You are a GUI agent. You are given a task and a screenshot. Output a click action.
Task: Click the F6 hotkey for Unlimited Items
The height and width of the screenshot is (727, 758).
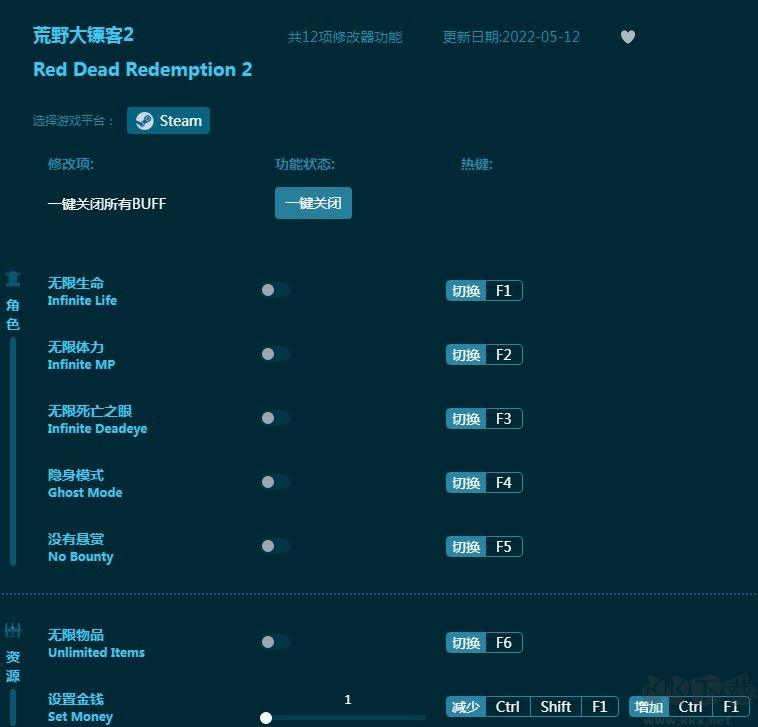(x=504, y=642)
